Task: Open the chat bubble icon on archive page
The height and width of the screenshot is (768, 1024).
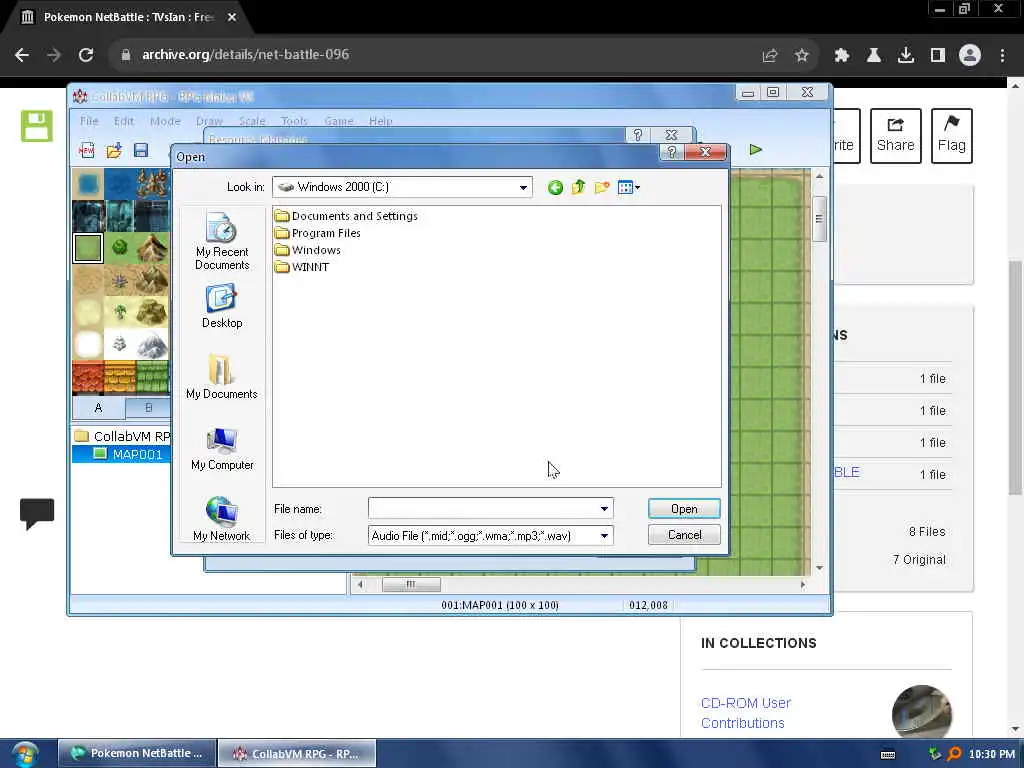Action: click(x=37, y=513)
